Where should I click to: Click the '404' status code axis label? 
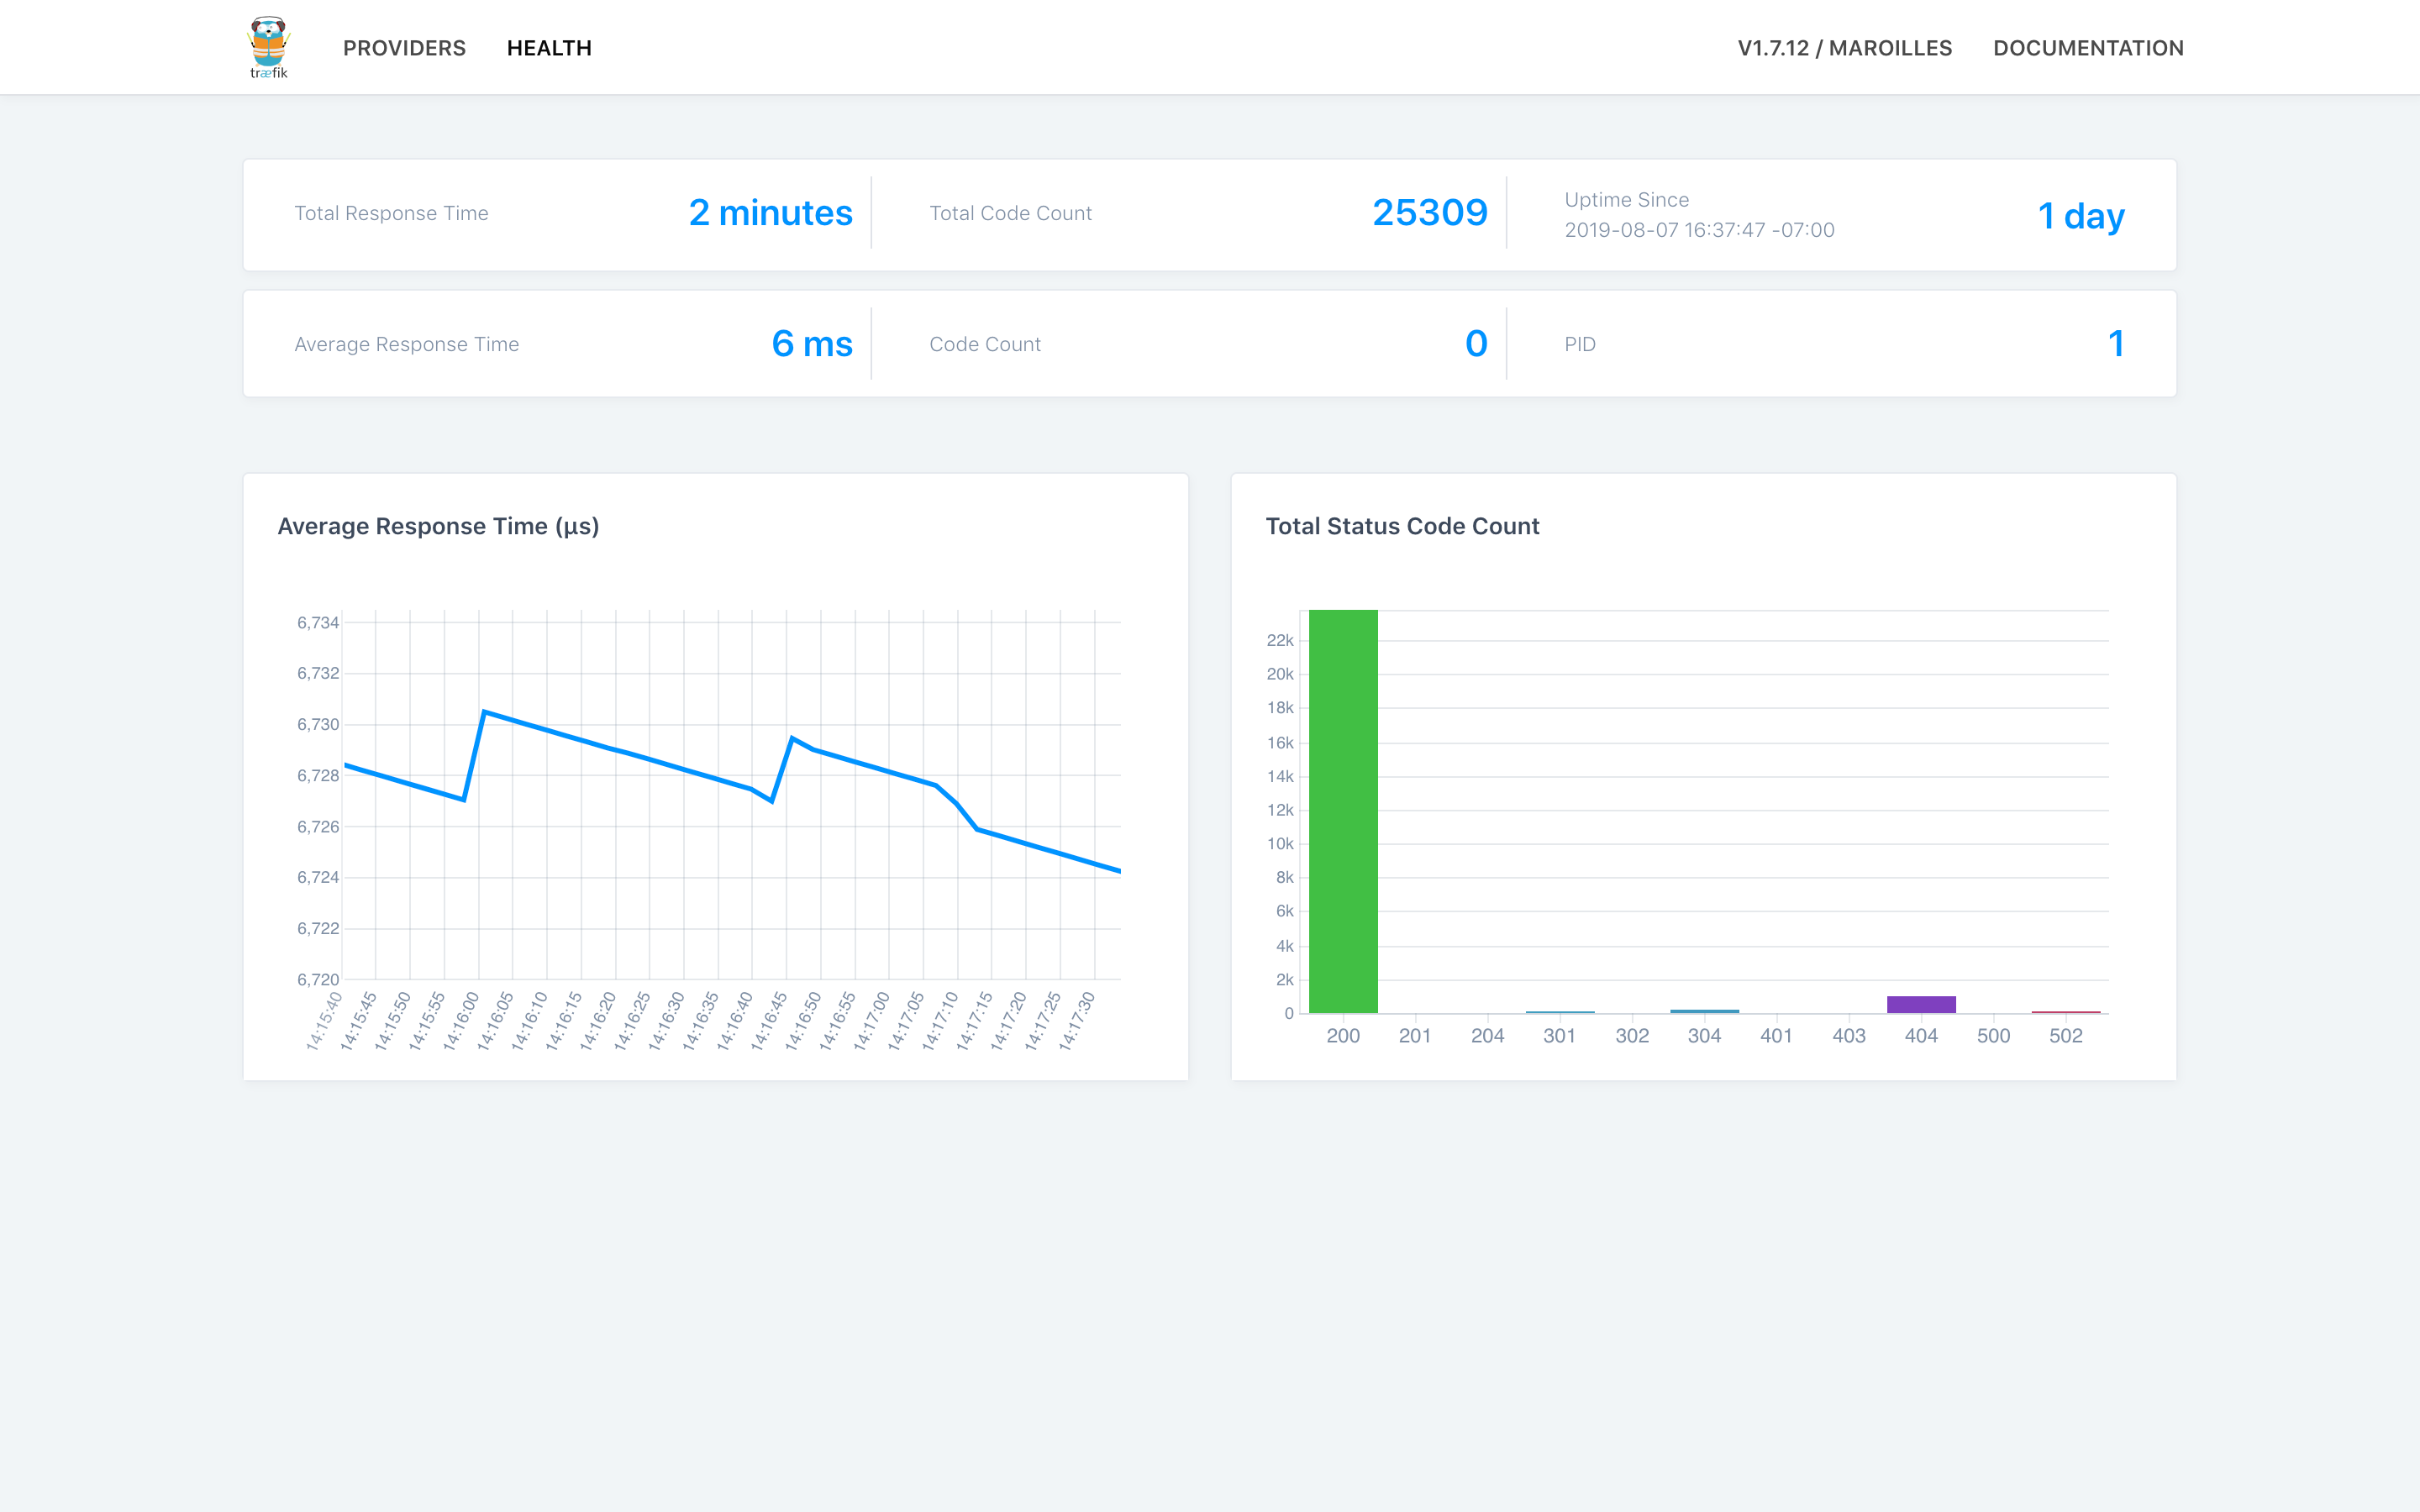click(x=1921, y=1036)
